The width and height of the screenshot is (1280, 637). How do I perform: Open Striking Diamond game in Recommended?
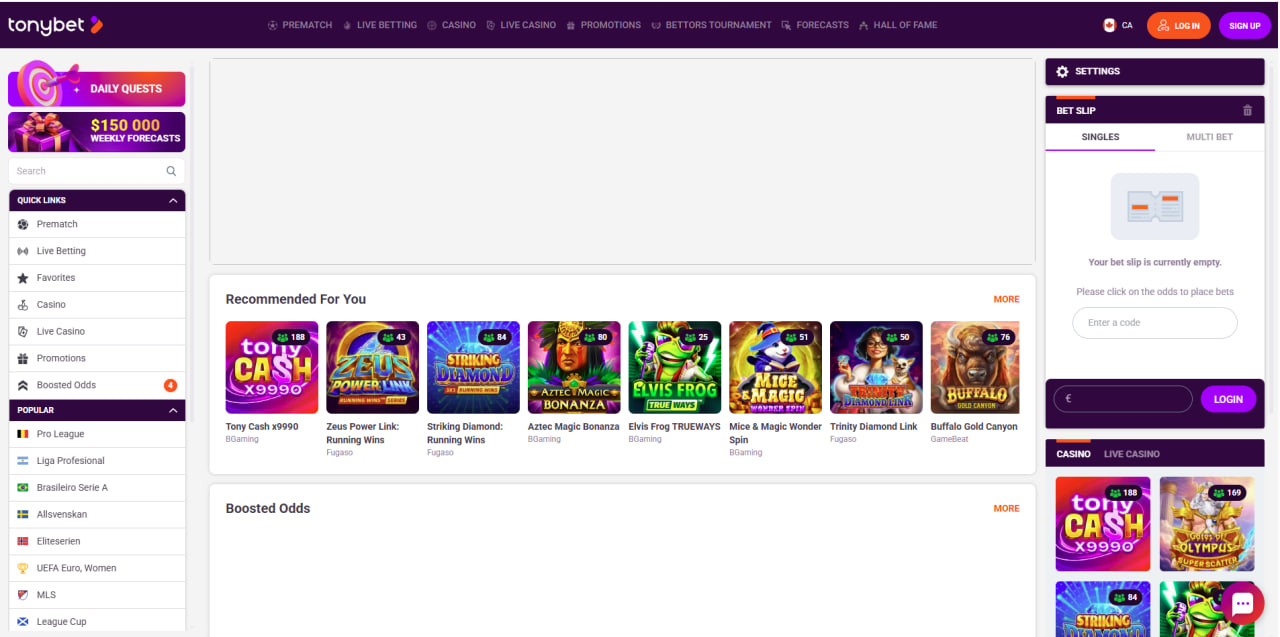473,367
